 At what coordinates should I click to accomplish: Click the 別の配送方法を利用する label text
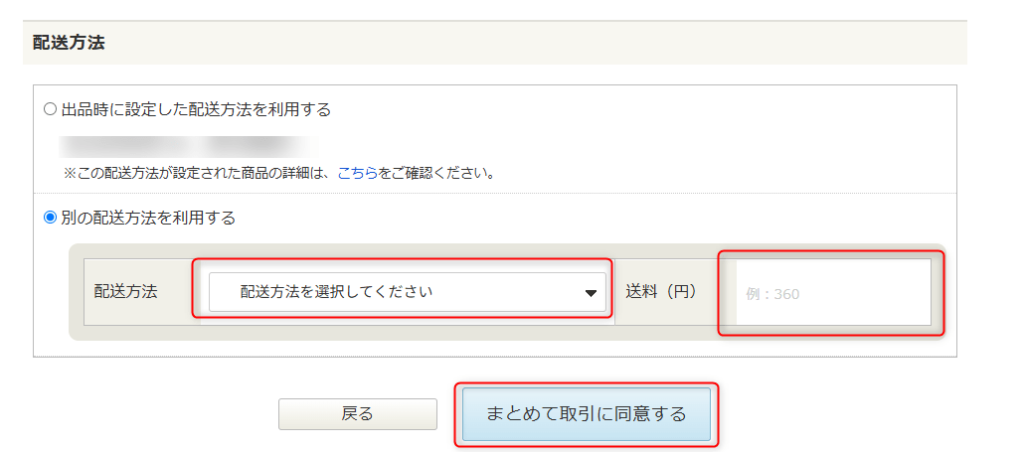148,218
